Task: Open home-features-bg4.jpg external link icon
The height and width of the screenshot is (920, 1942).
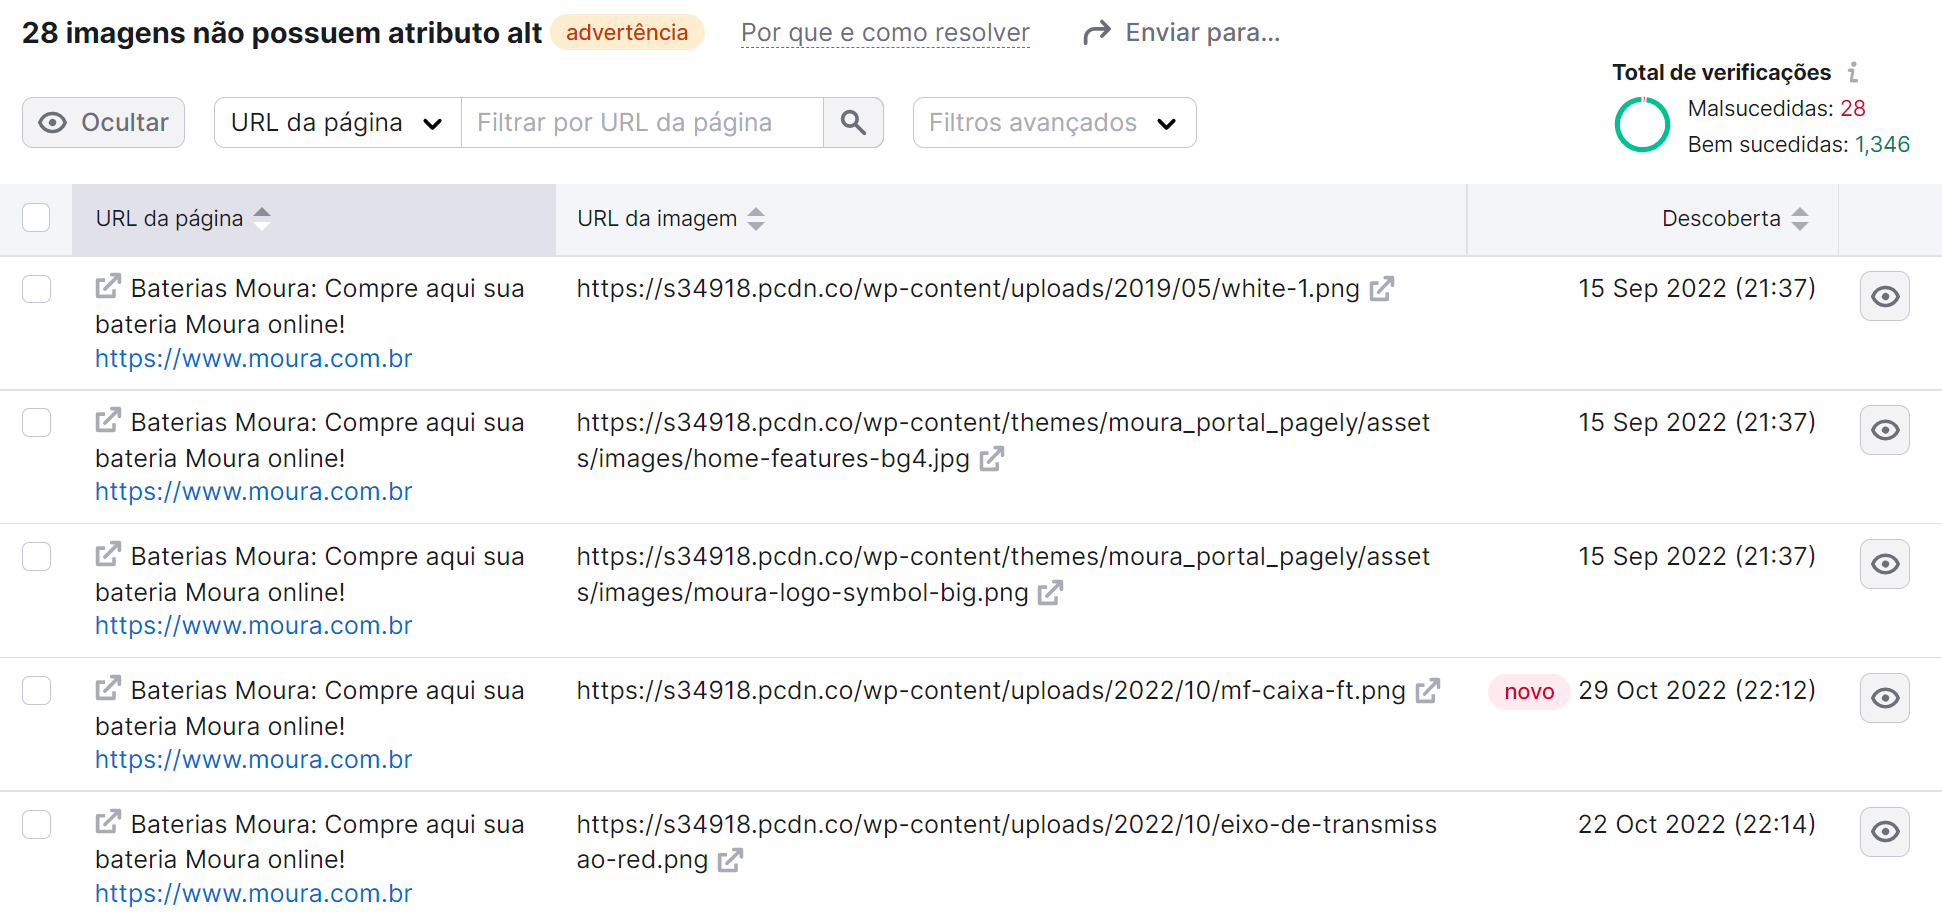Action: click(991, 459)
